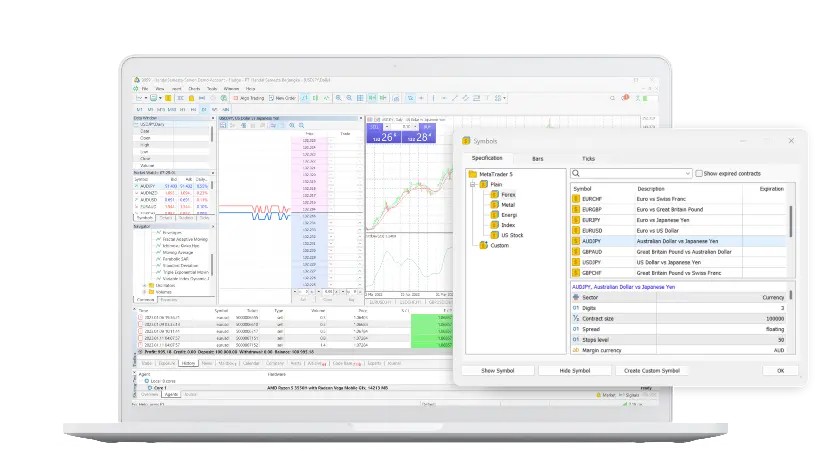Viewport: 822px width, 473px height.
Task: Close the Data Window panel
Action: (x=213, y=119)
